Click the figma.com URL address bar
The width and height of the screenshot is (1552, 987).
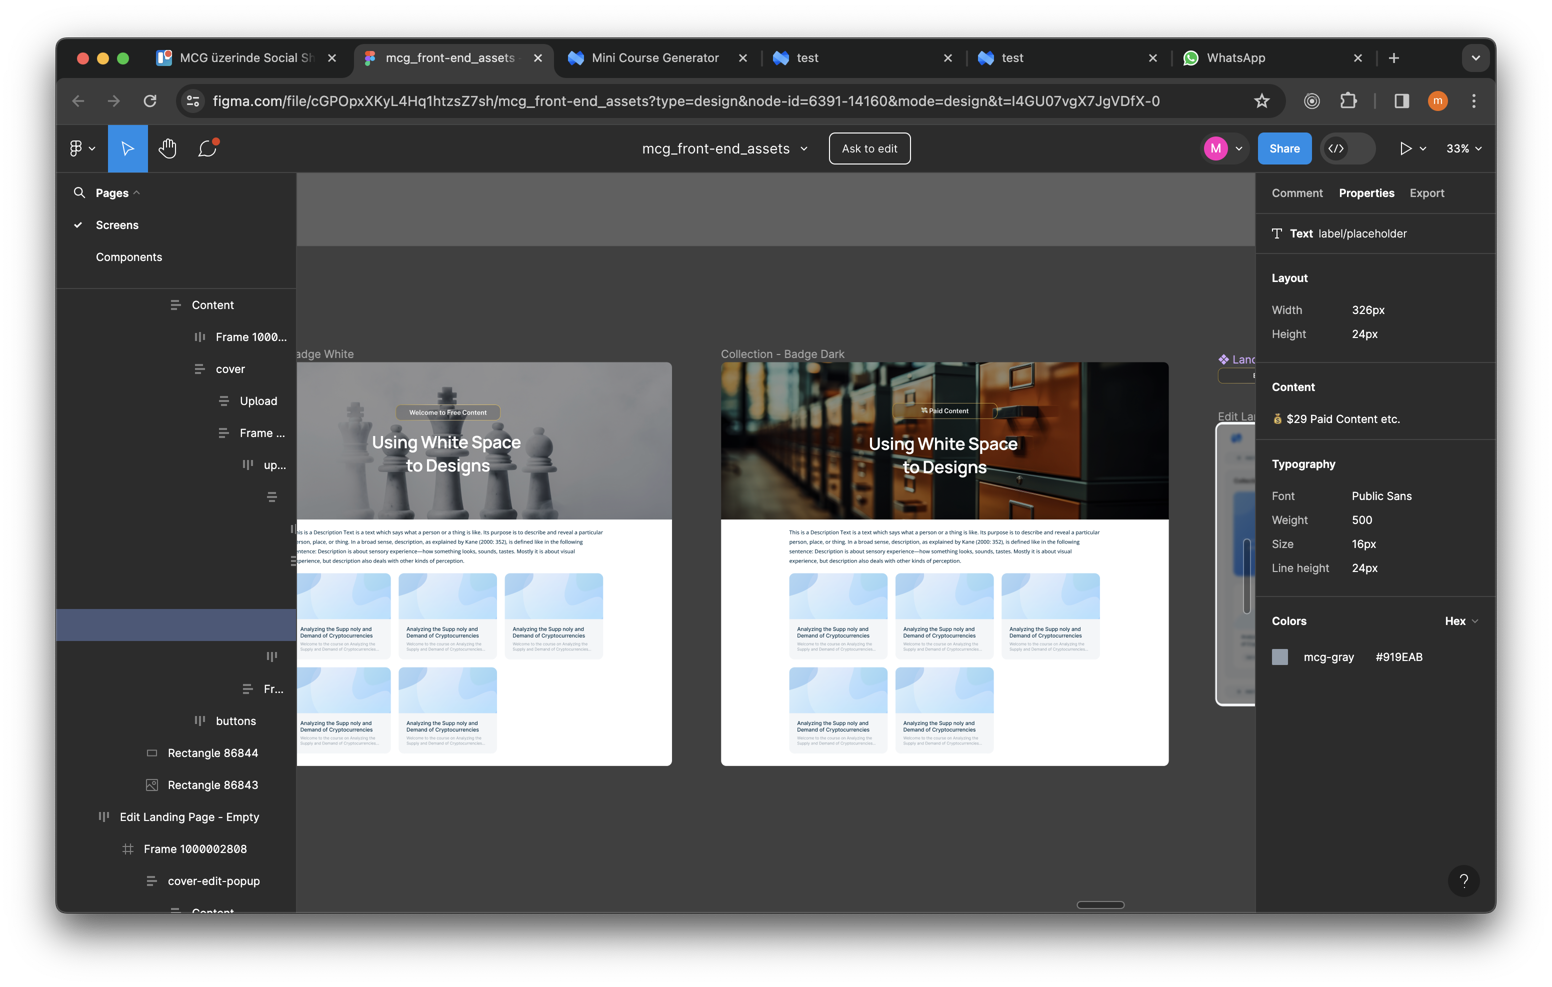click(686, 101)
